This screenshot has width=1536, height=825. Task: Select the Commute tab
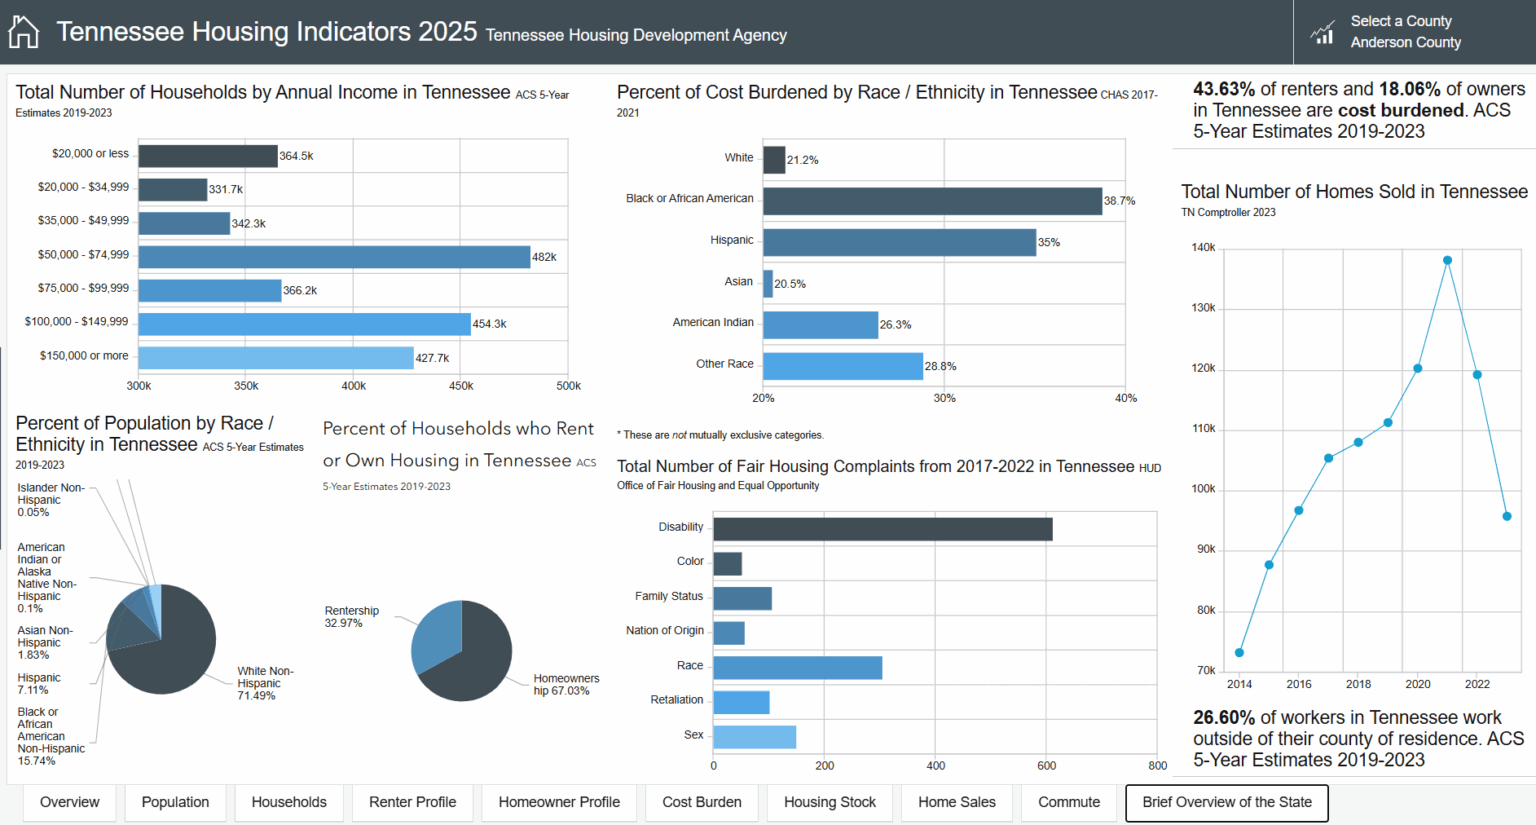[x=1069, y=802]
